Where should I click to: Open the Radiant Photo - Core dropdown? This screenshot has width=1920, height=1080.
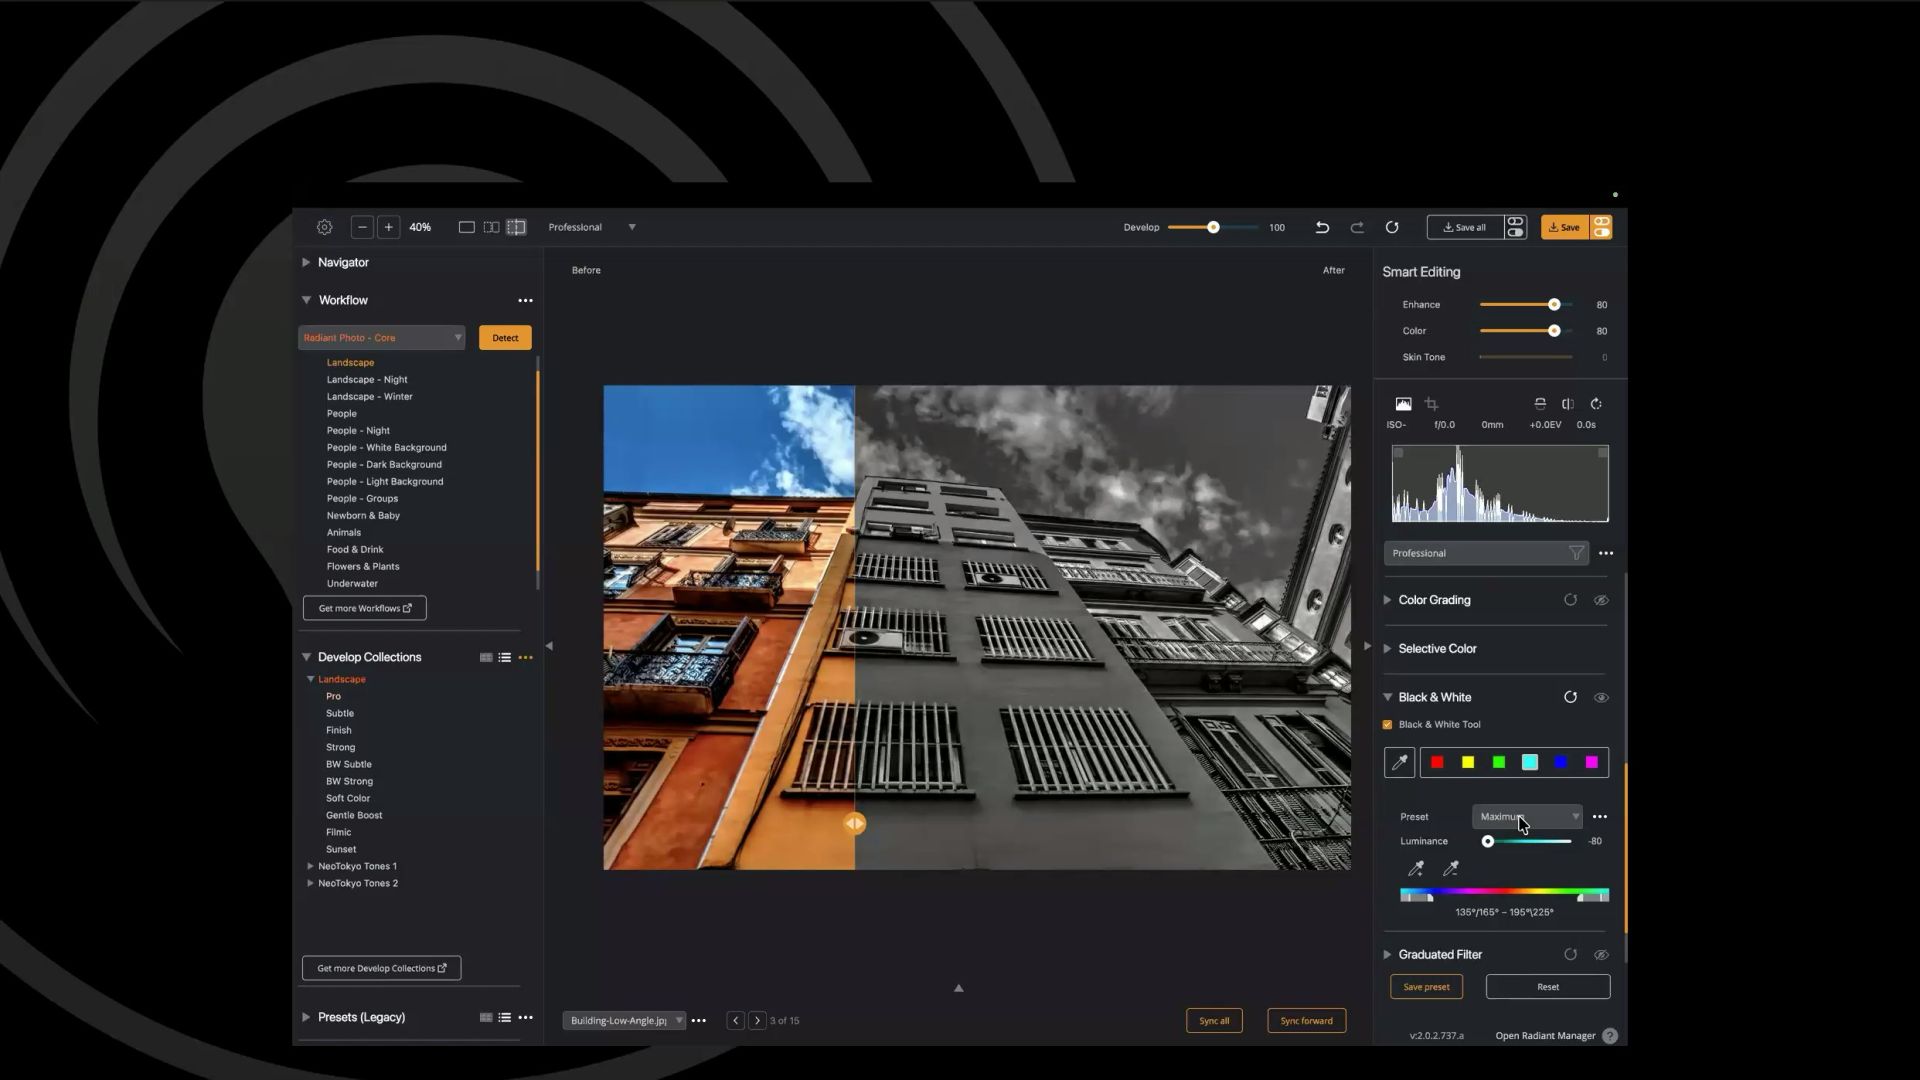click(x=382, y=337)
